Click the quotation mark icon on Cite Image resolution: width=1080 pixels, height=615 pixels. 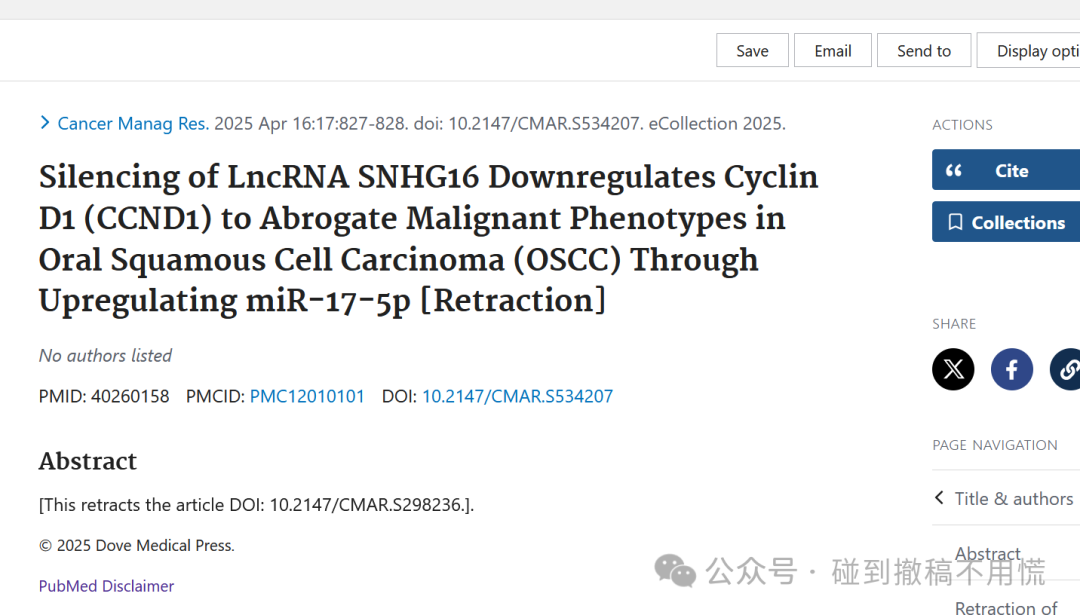(x=954, y=170)
